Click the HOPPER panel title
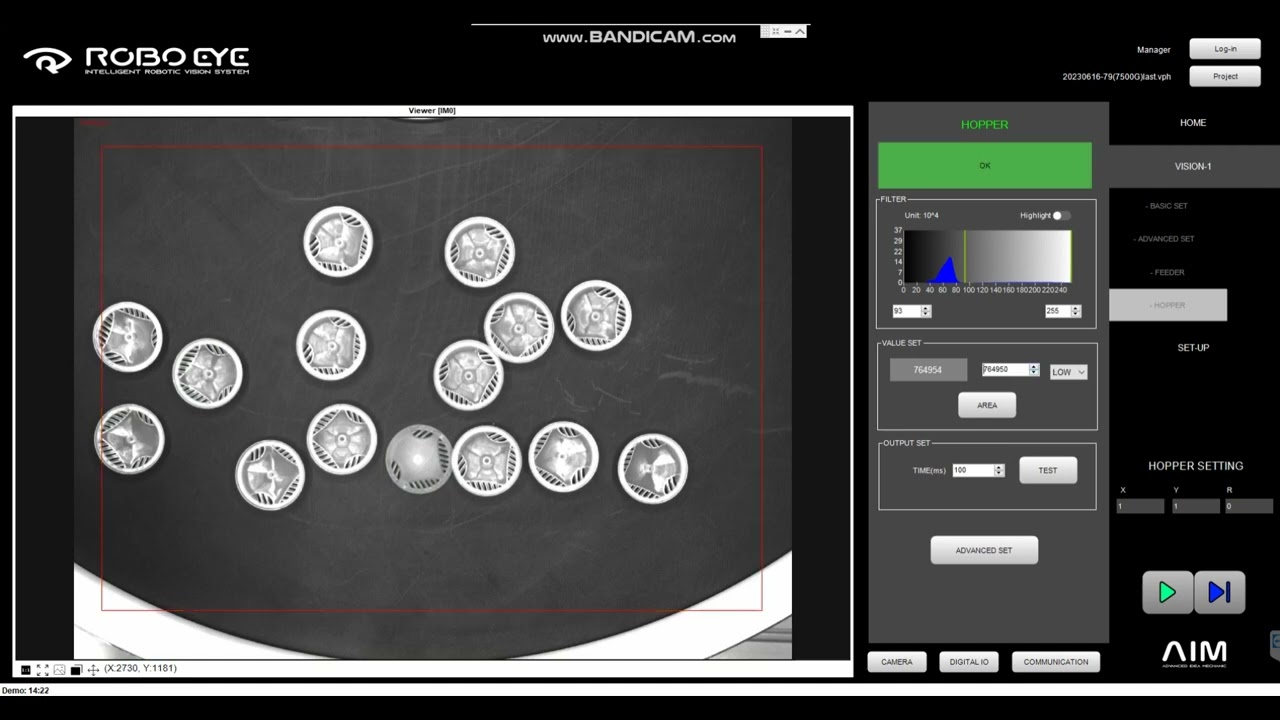 tap(985, 125)
